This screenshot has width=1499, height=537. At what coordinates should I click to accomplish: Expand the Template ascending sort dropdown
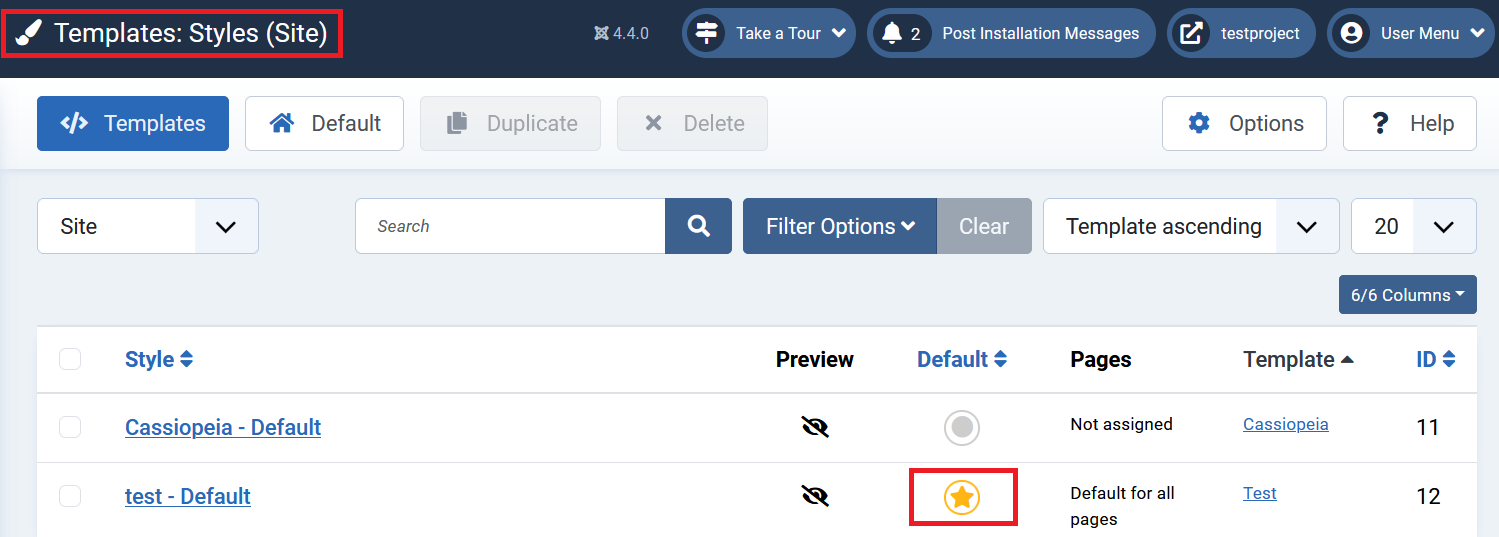(1191, 226)
